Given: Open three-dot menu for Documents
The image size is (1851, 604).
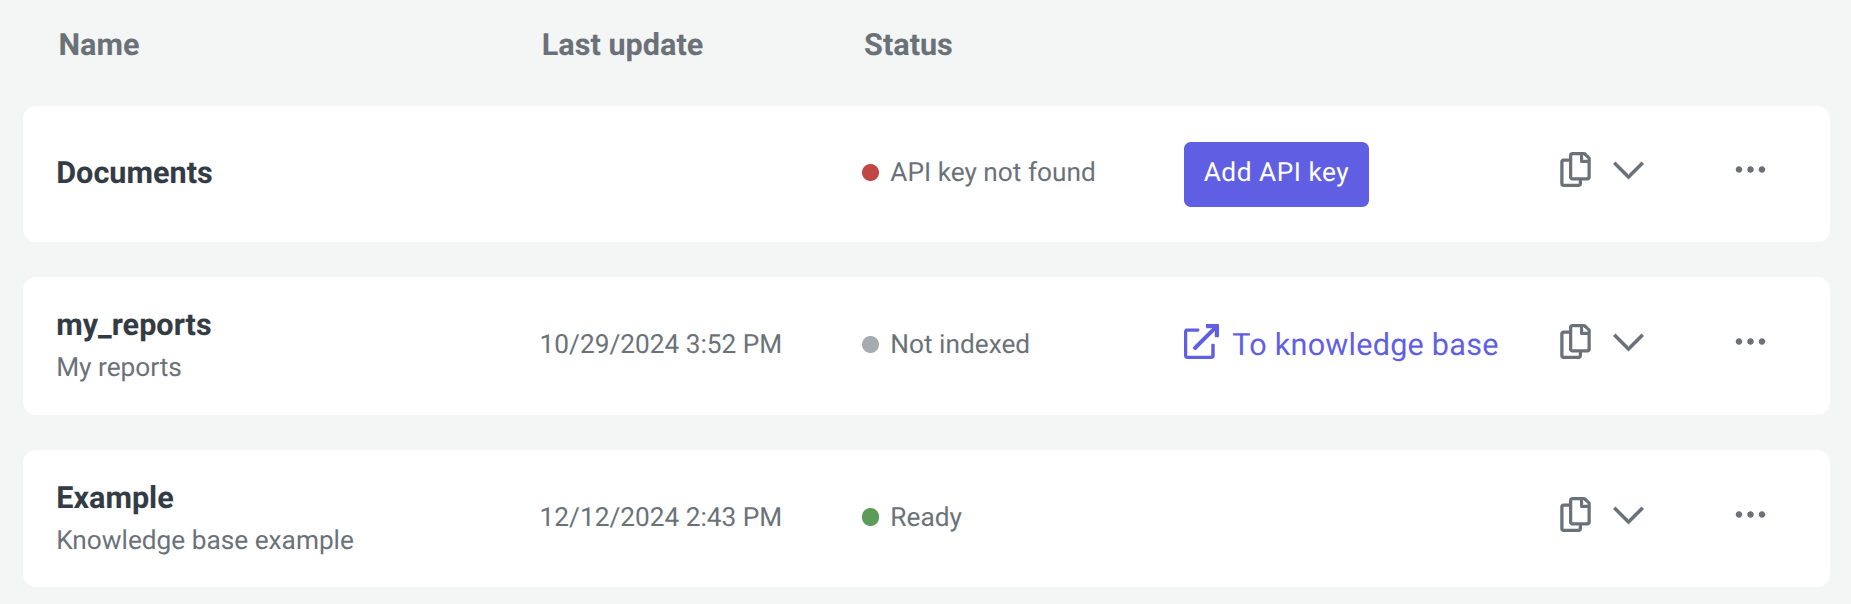Looking at the screenshot, I should (1750, 170).
